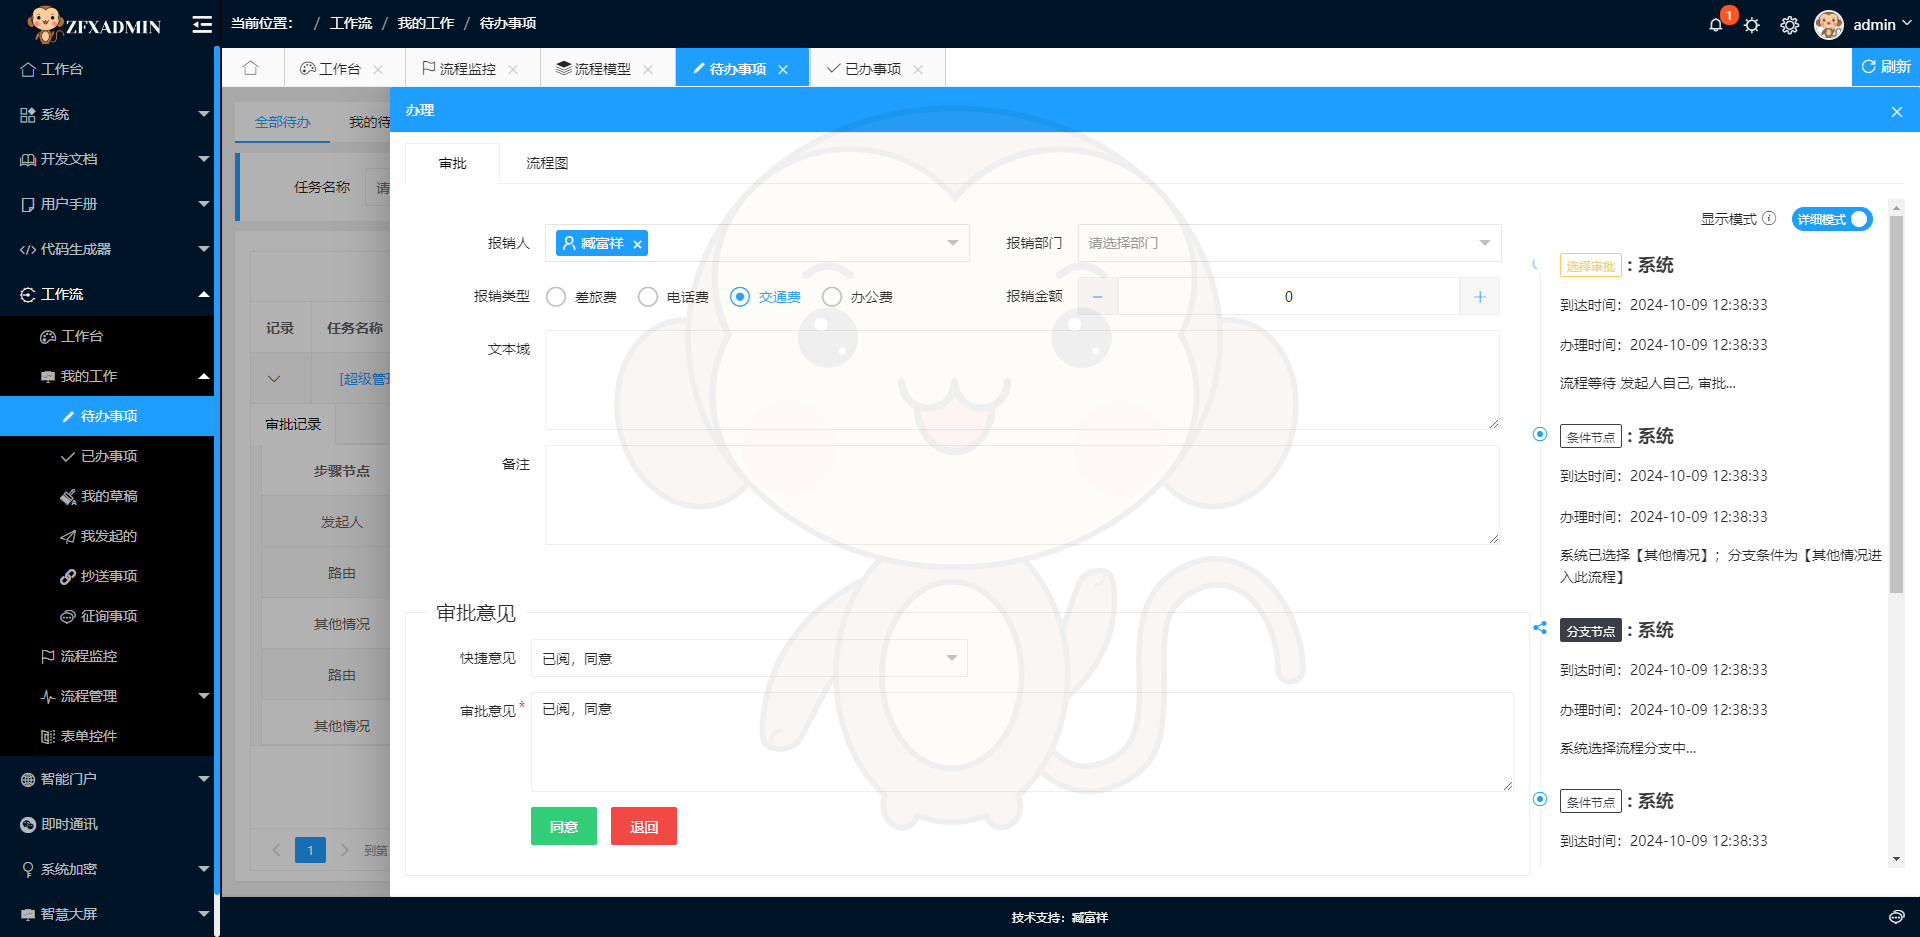Select the 全部待办 tab

coord(282,122)
